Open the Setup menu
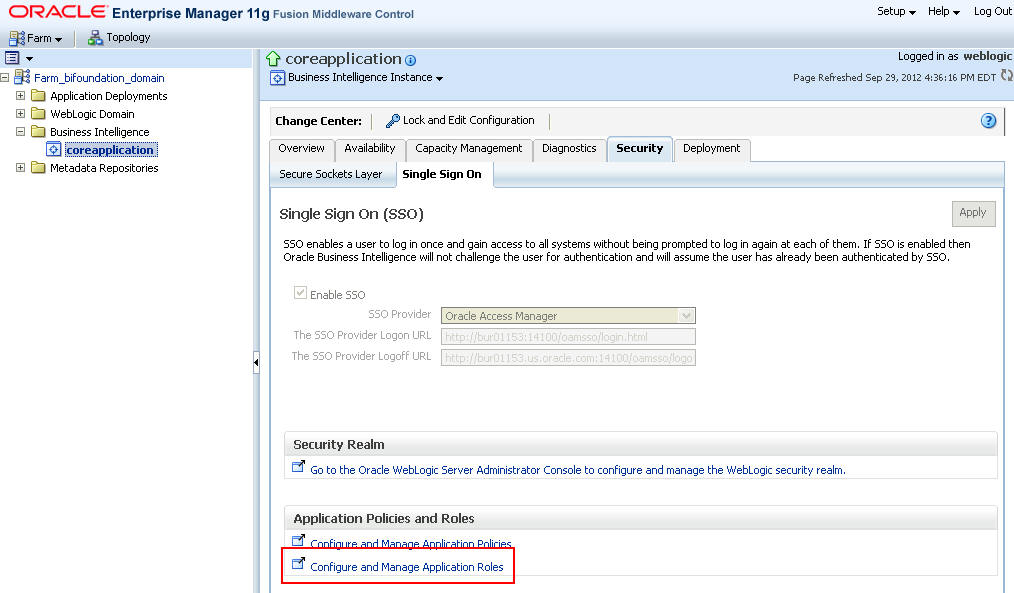Image resolution: width=1014 pixels, height=593 pixels. 896,12
